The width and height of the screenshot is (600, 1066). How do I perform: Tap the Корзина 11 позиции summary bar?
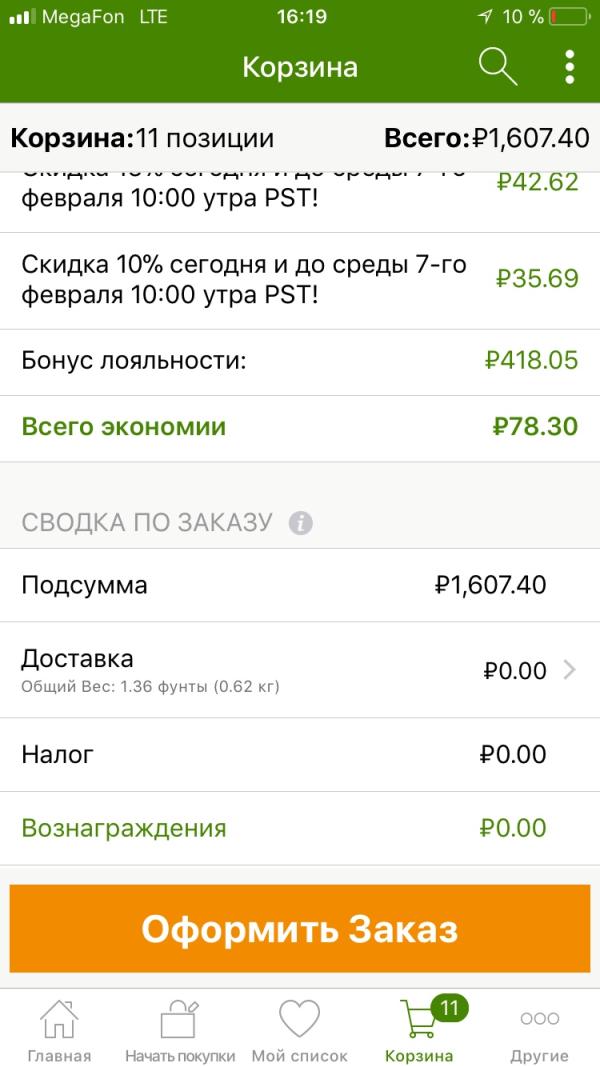click(x=300, y=138)
